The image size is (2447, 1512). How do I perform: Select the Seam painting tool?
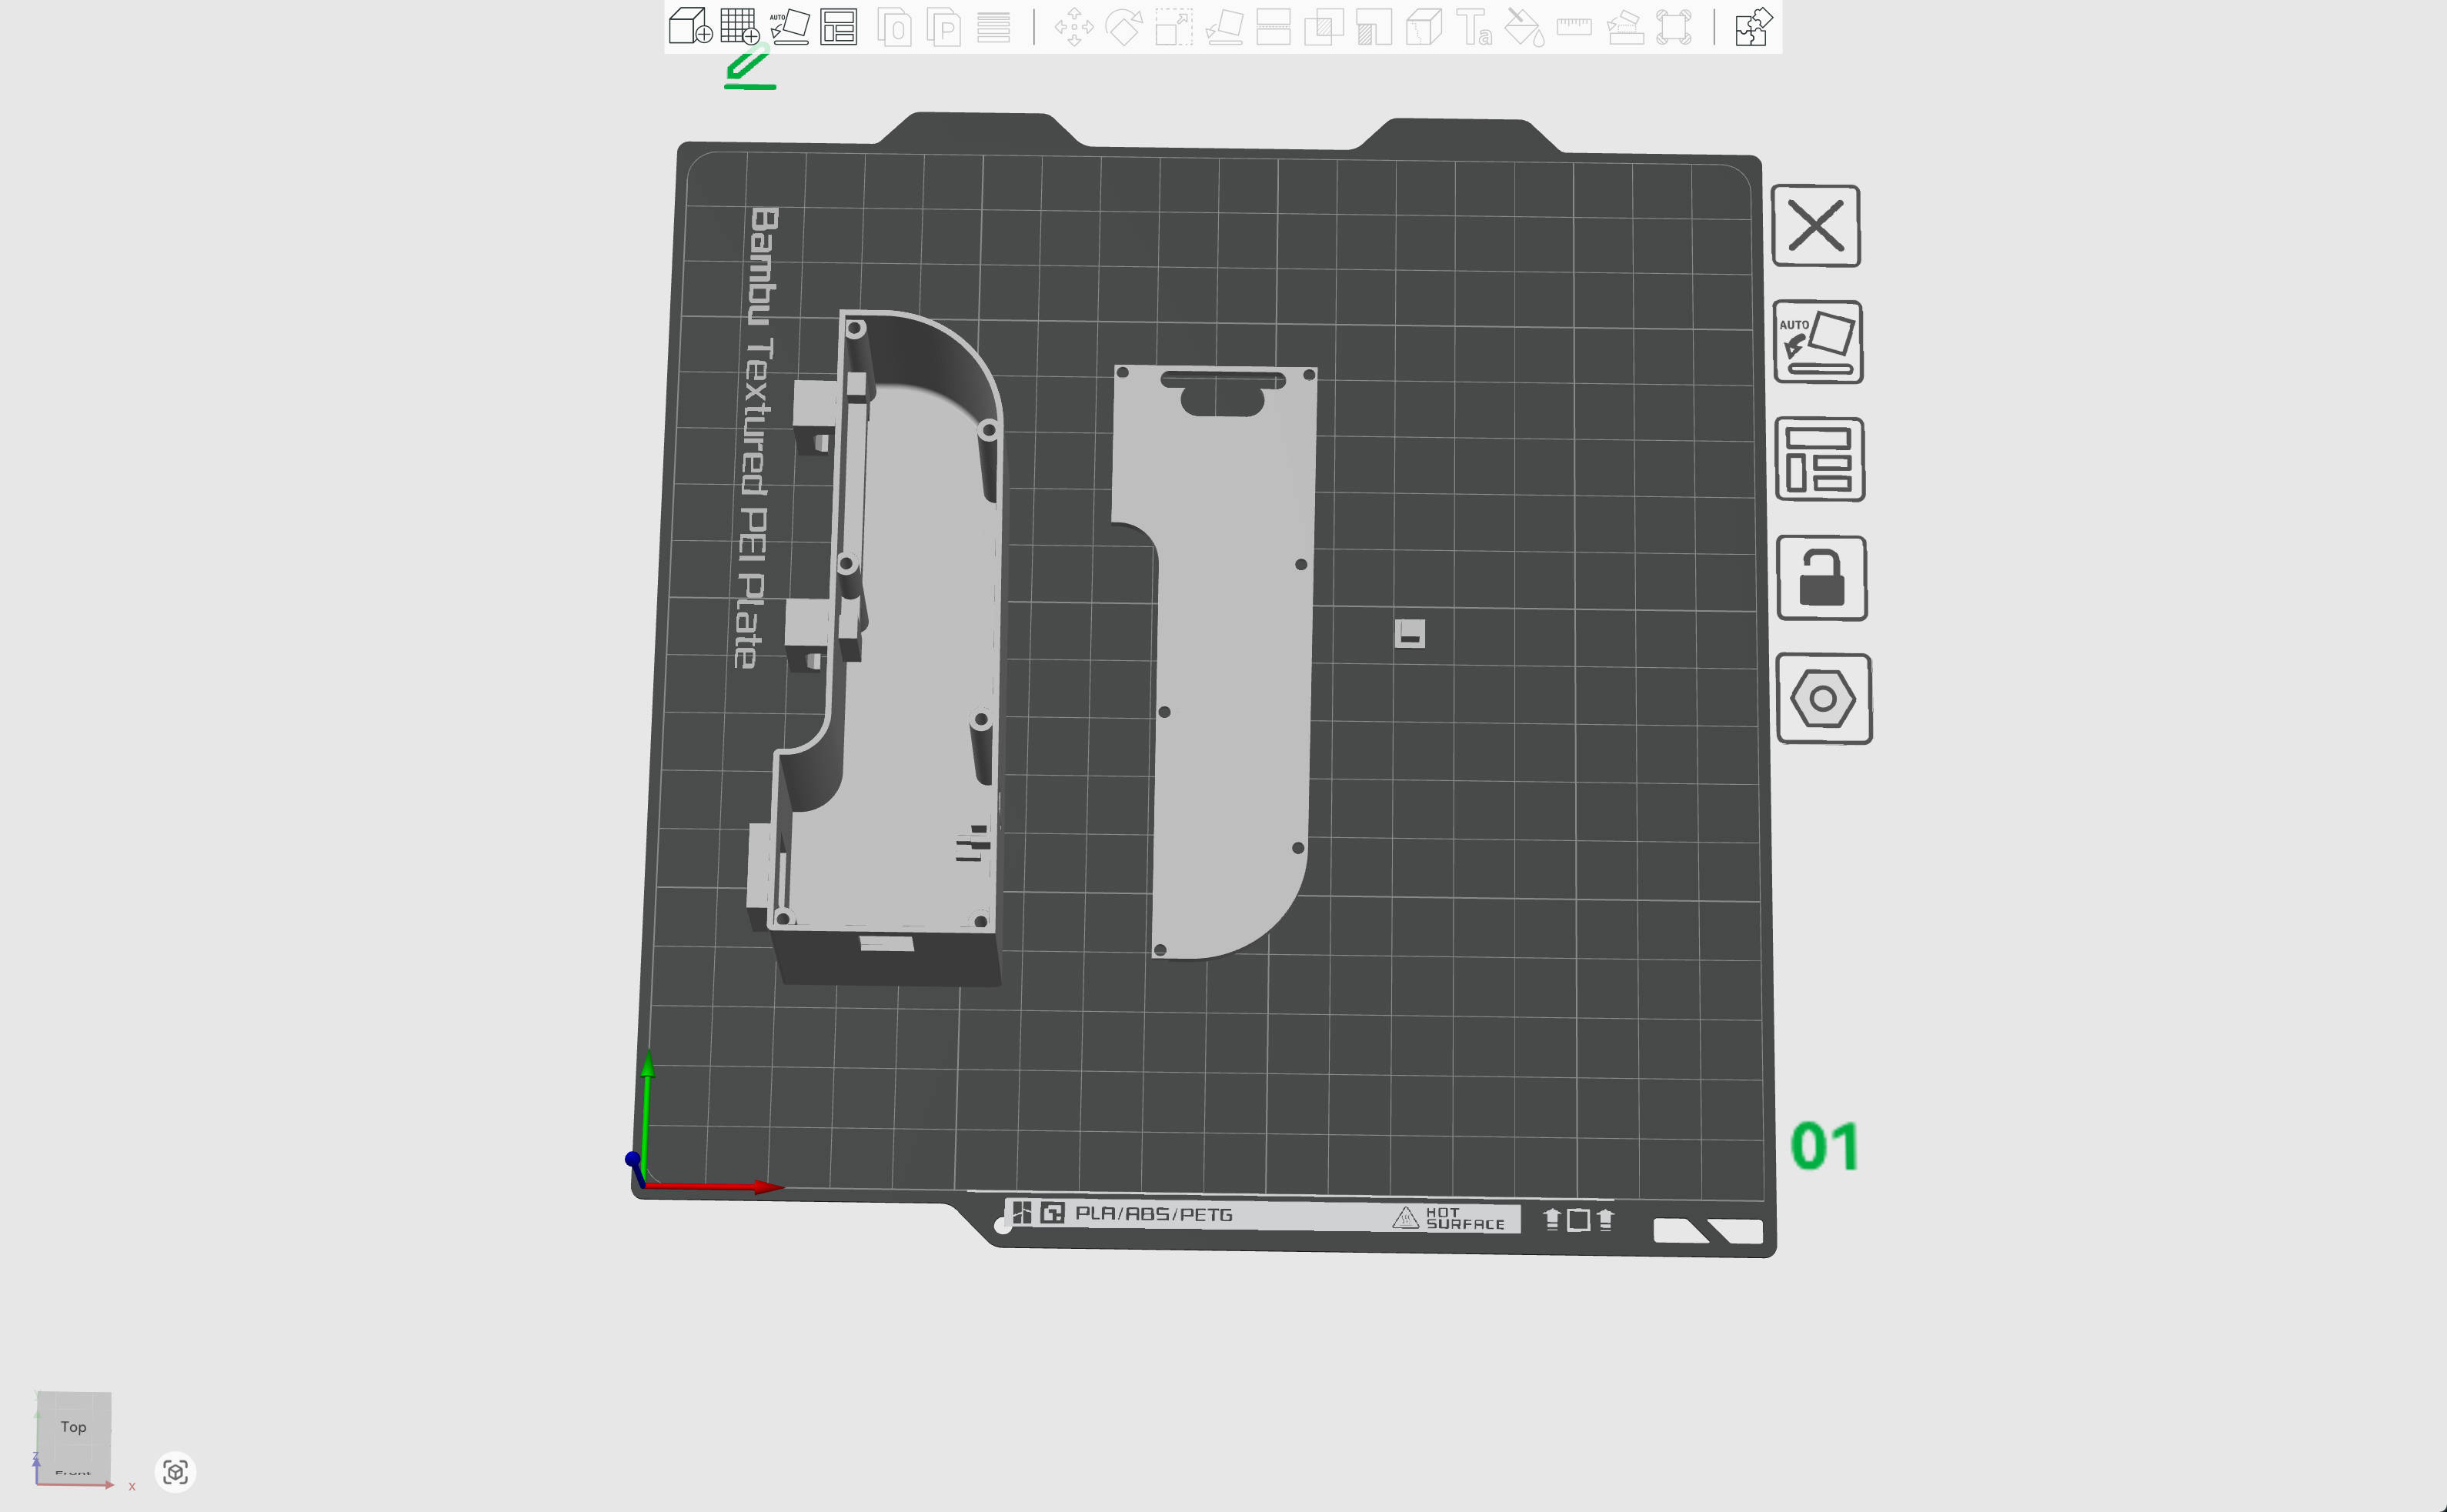[1424, 27]
